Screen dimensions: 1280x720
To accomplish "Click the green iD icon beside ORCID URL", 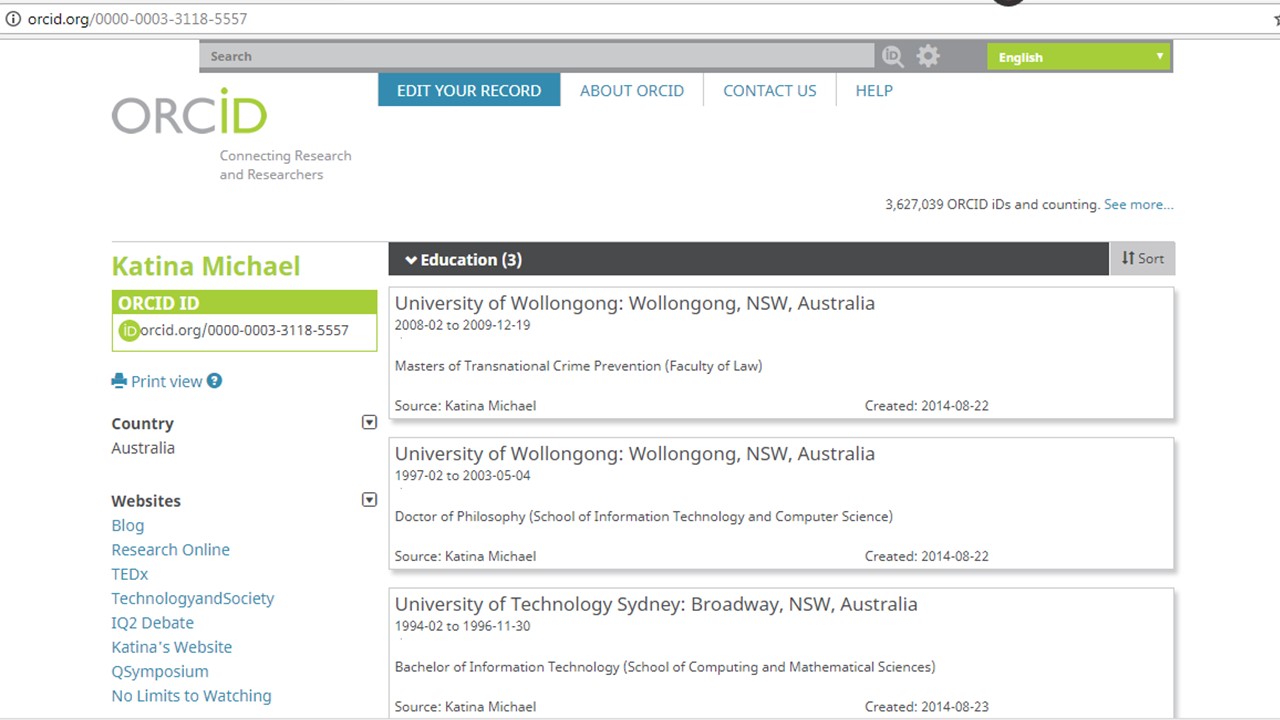I will 129,330.
